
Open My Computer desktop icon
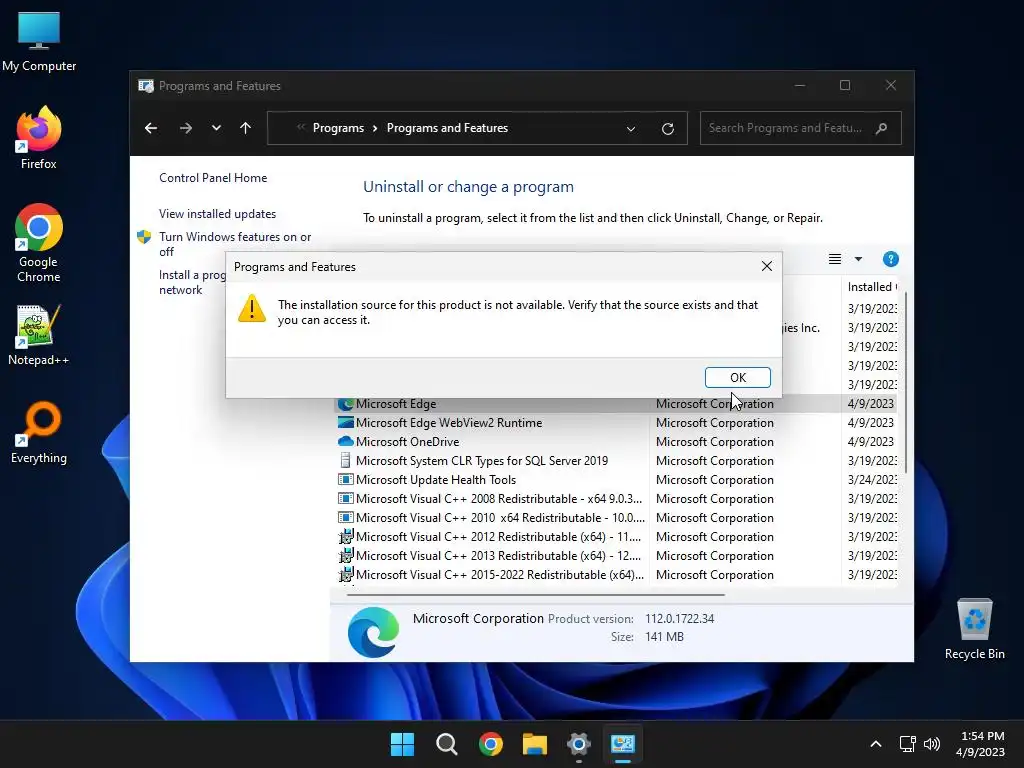coord(39,40)
